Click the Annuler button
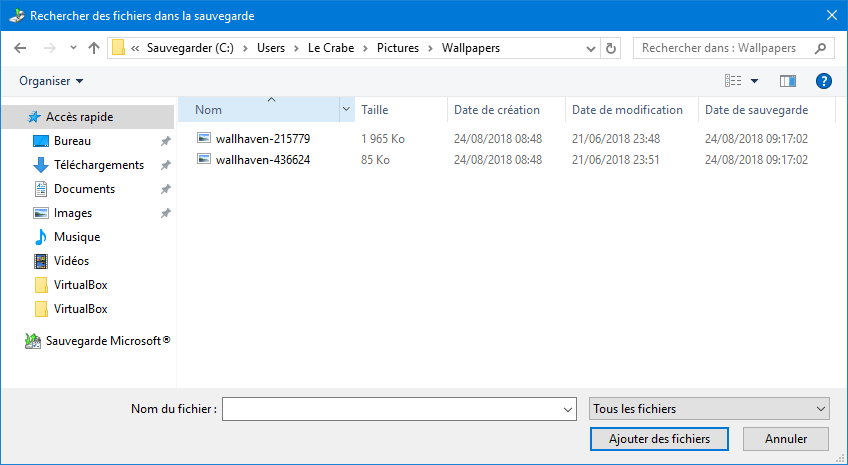Image resolution: width=848 pixels, height=465 pixels. pyautogui.click(x=786, y=439)
